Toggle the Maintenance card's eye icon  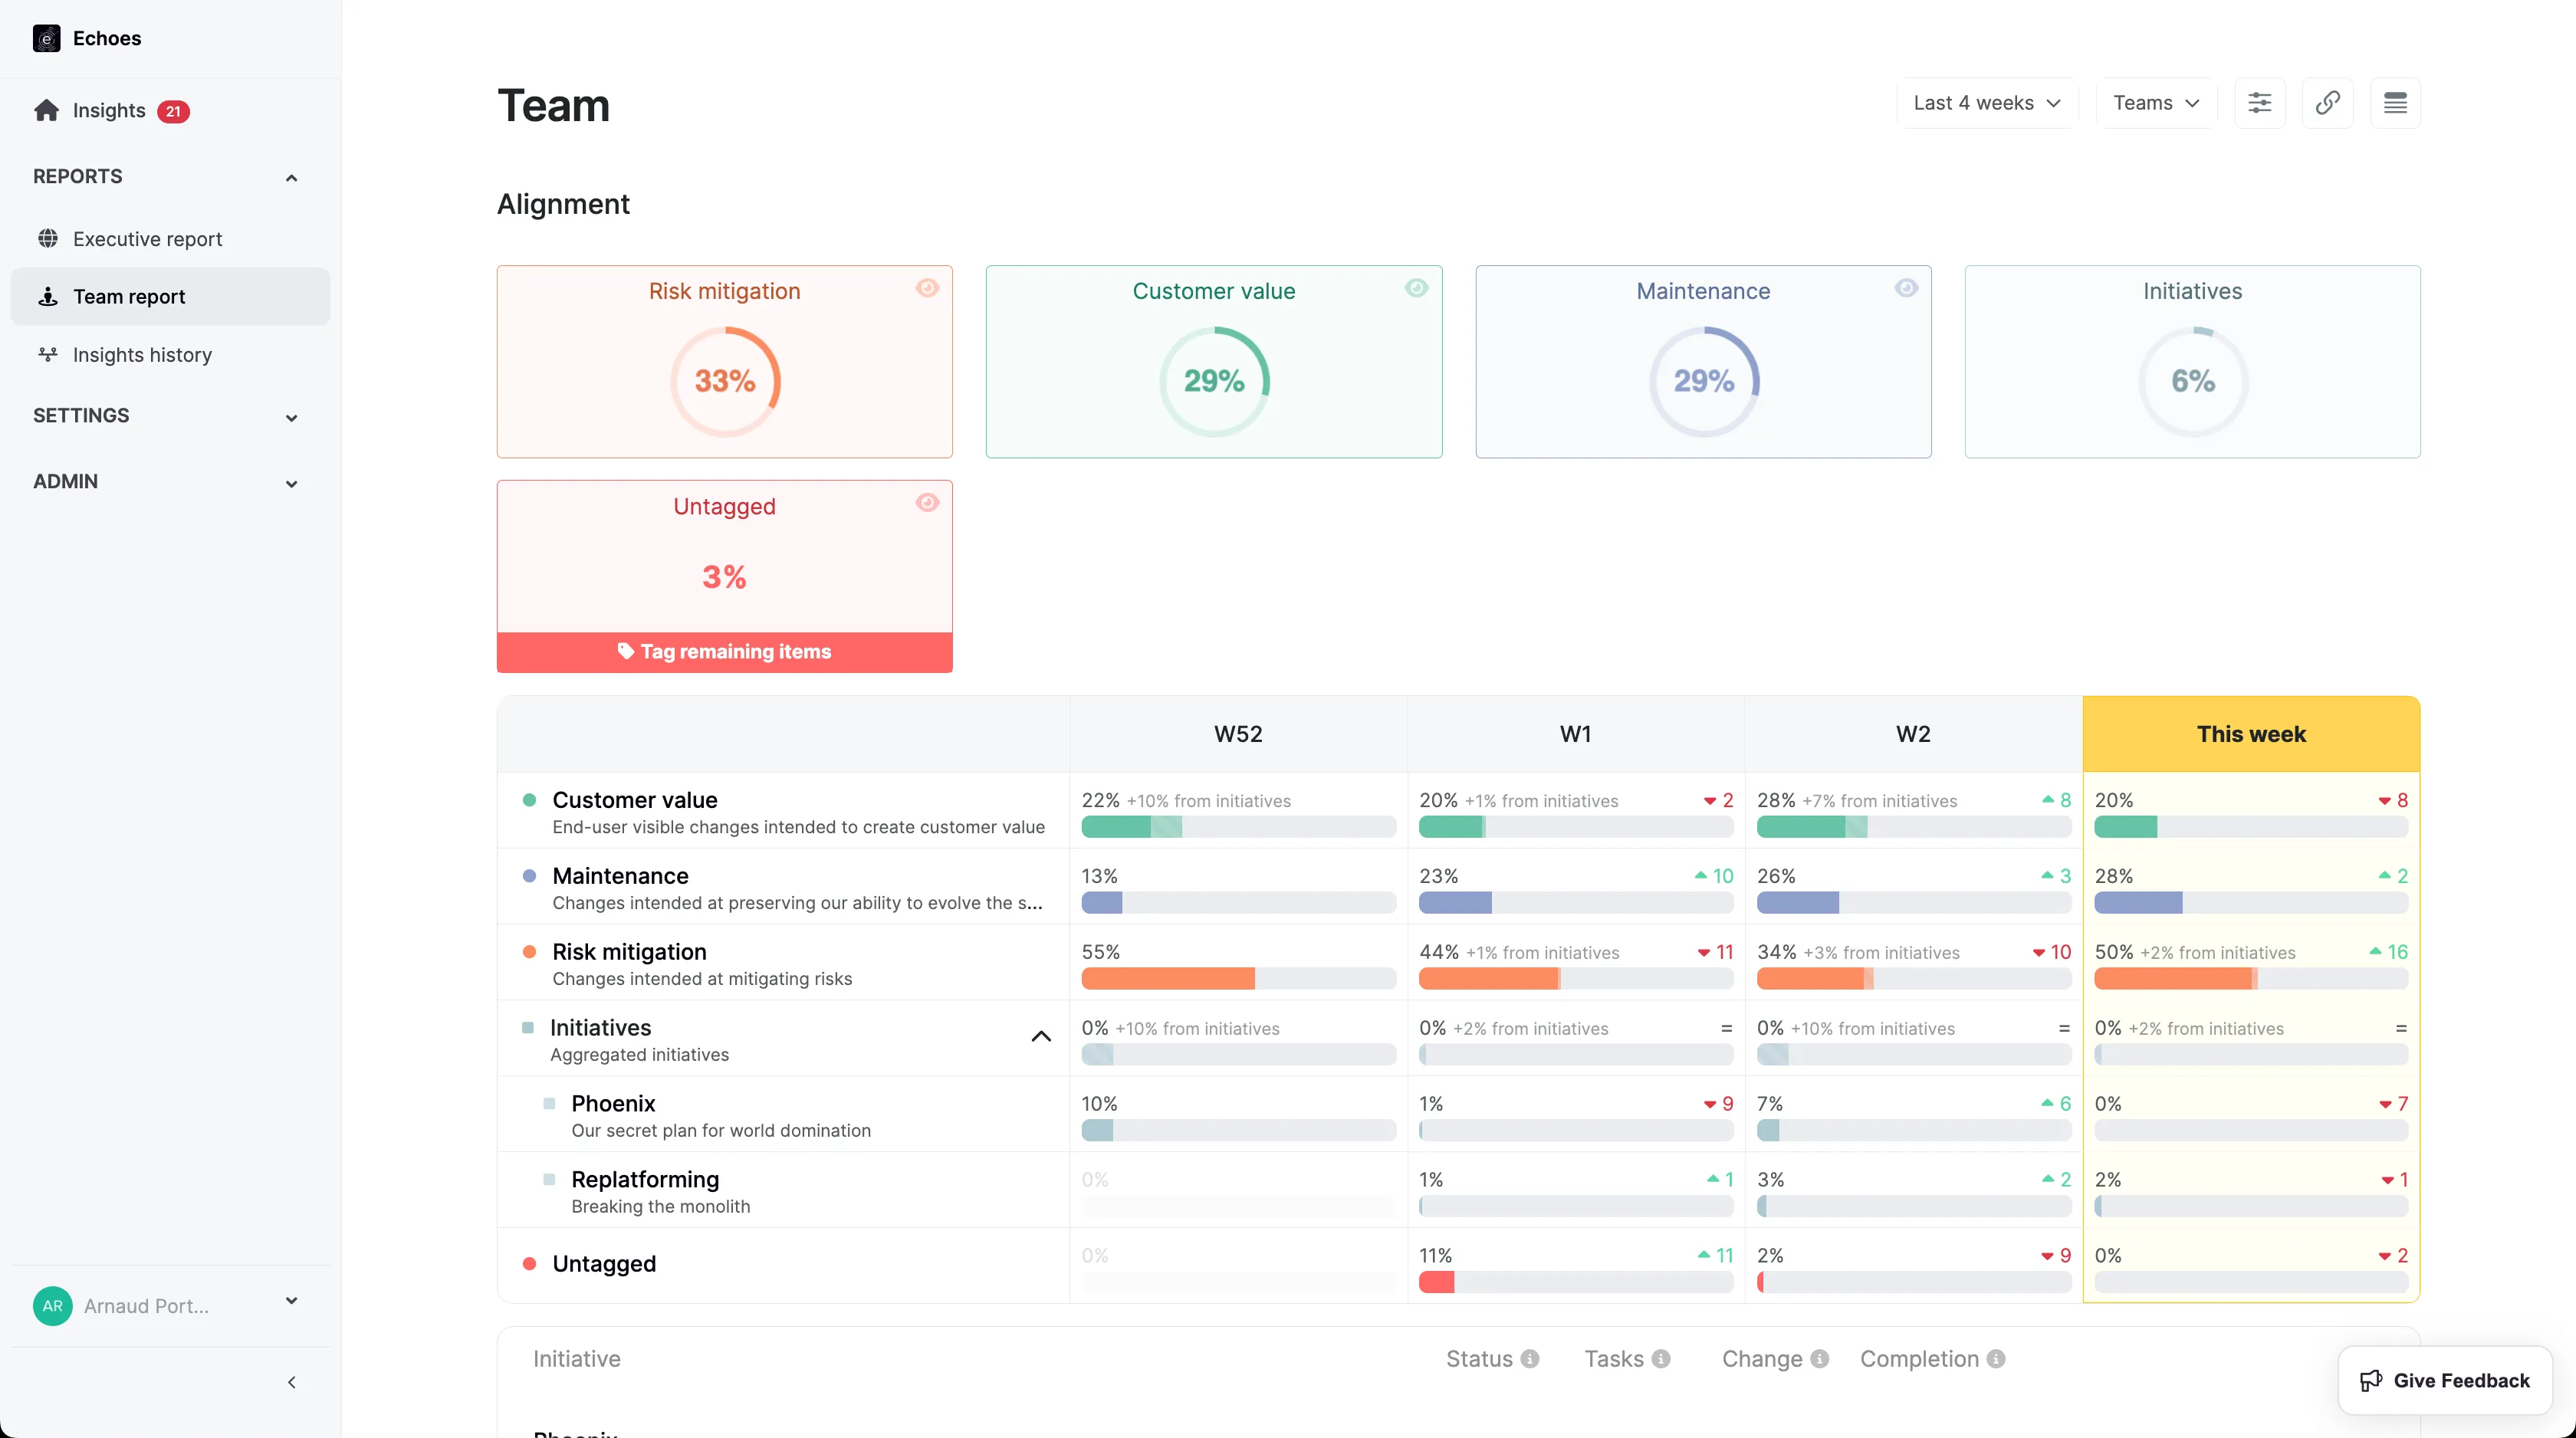click(1906, 288)
